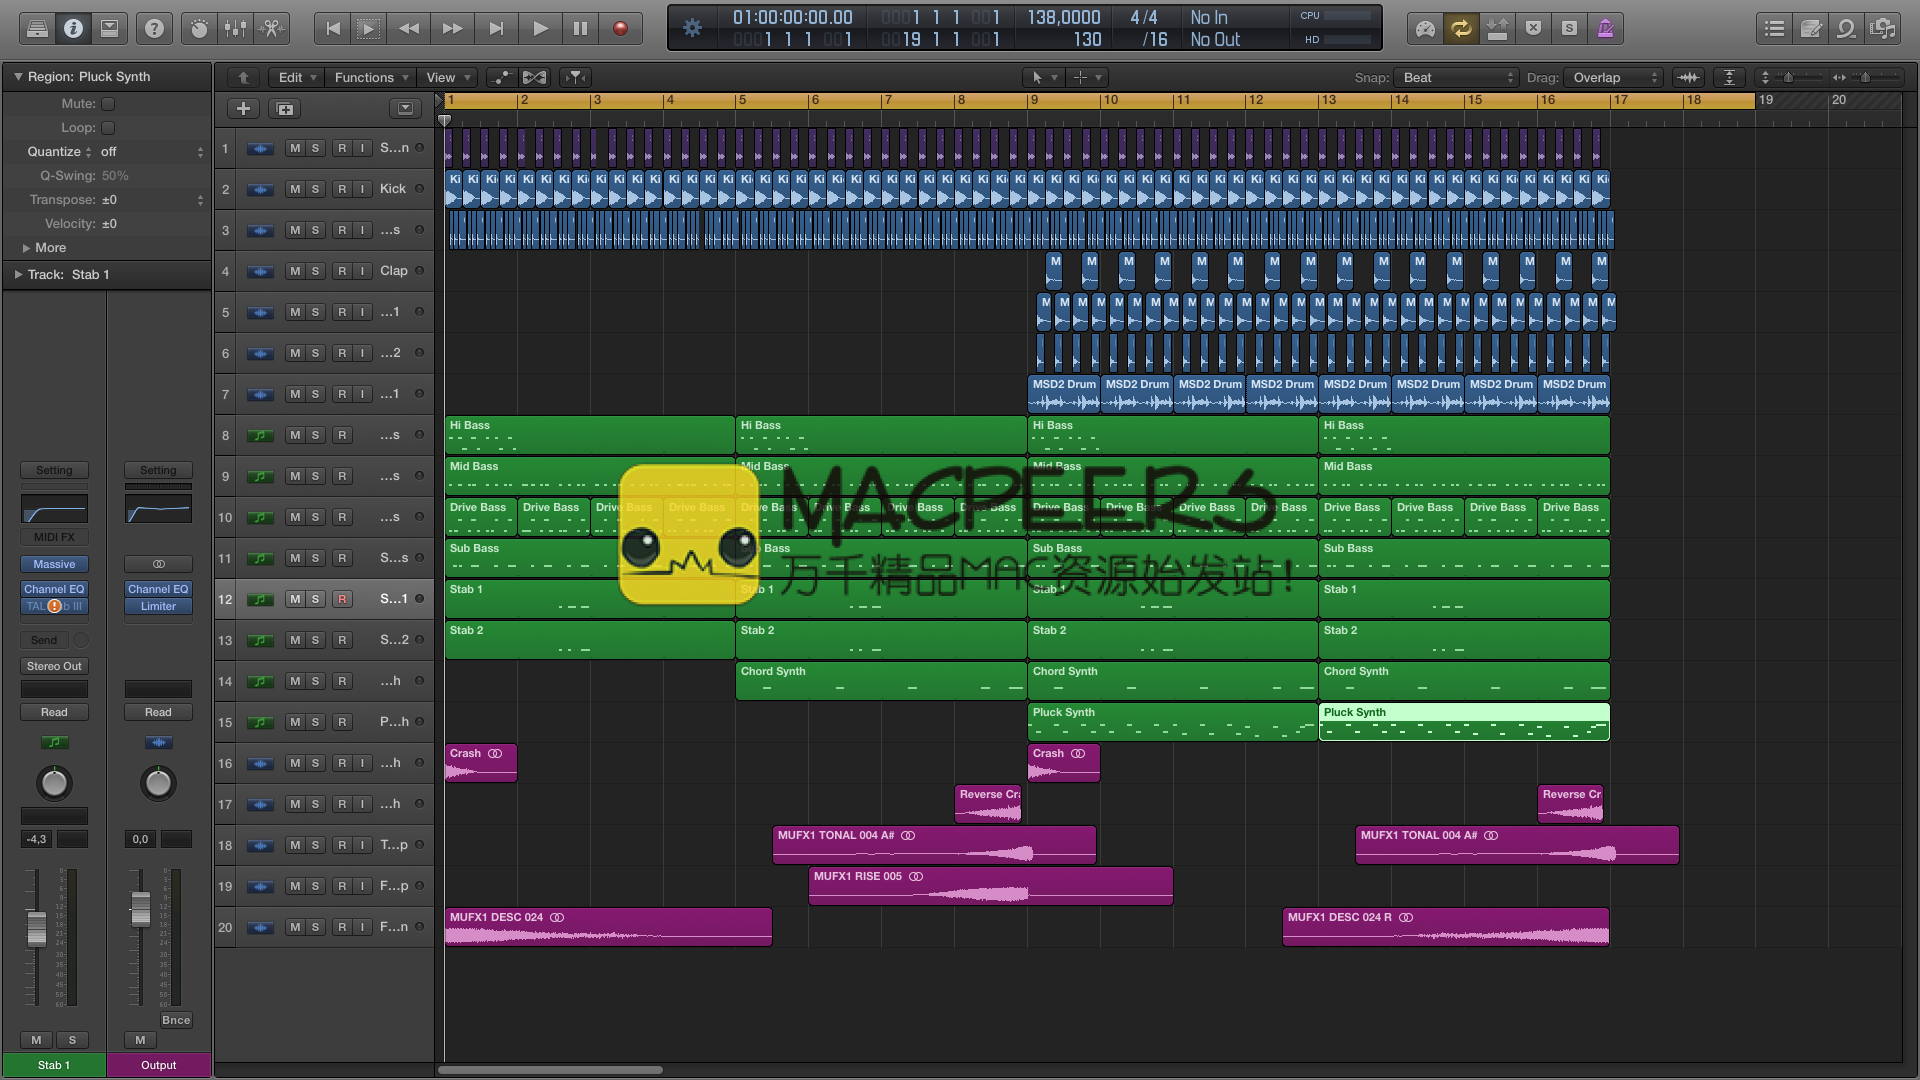
Task: Enable the Mute checkbox in Region inspector
Action: point(108,104)
